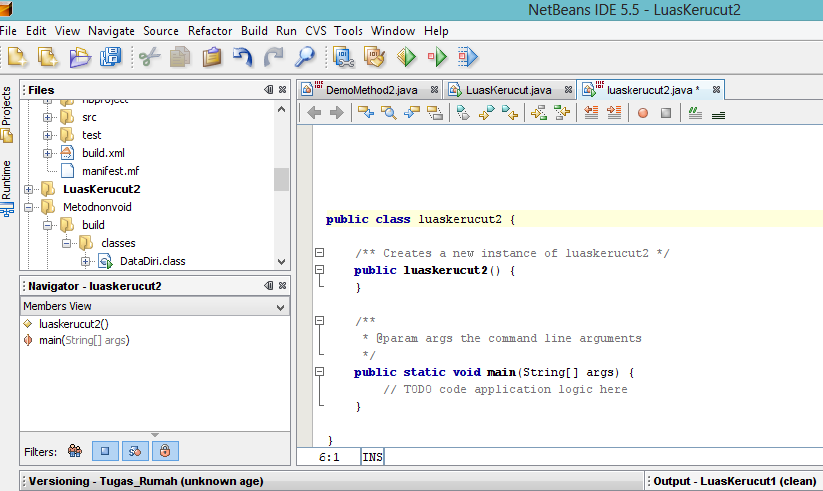Toggle the show static members filter
823x491 pixels.
tap(135, 451)
